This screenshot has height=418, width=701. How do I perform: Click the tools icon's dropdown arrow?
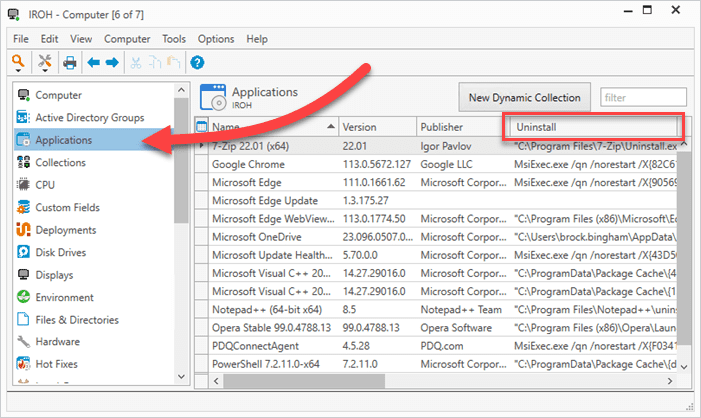click(x=45, y=71)
